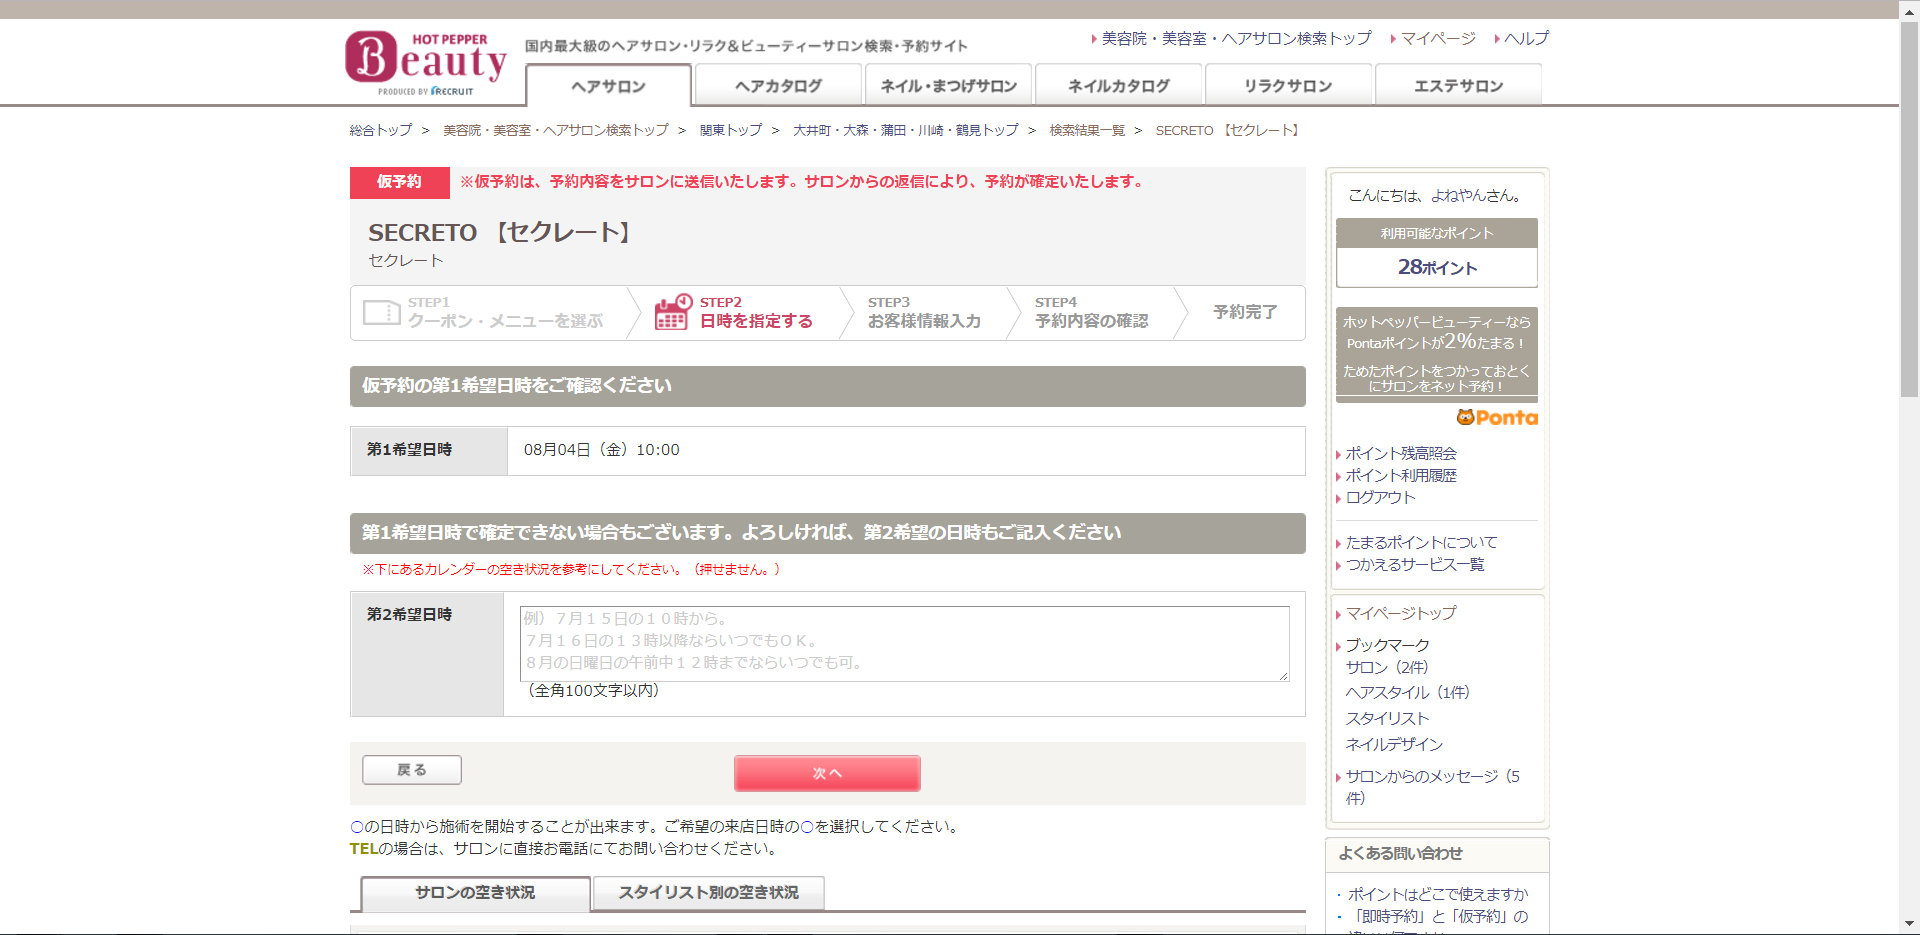Click SECRETO【セクレート】 breadcrumb

[x=1228, y=130]
